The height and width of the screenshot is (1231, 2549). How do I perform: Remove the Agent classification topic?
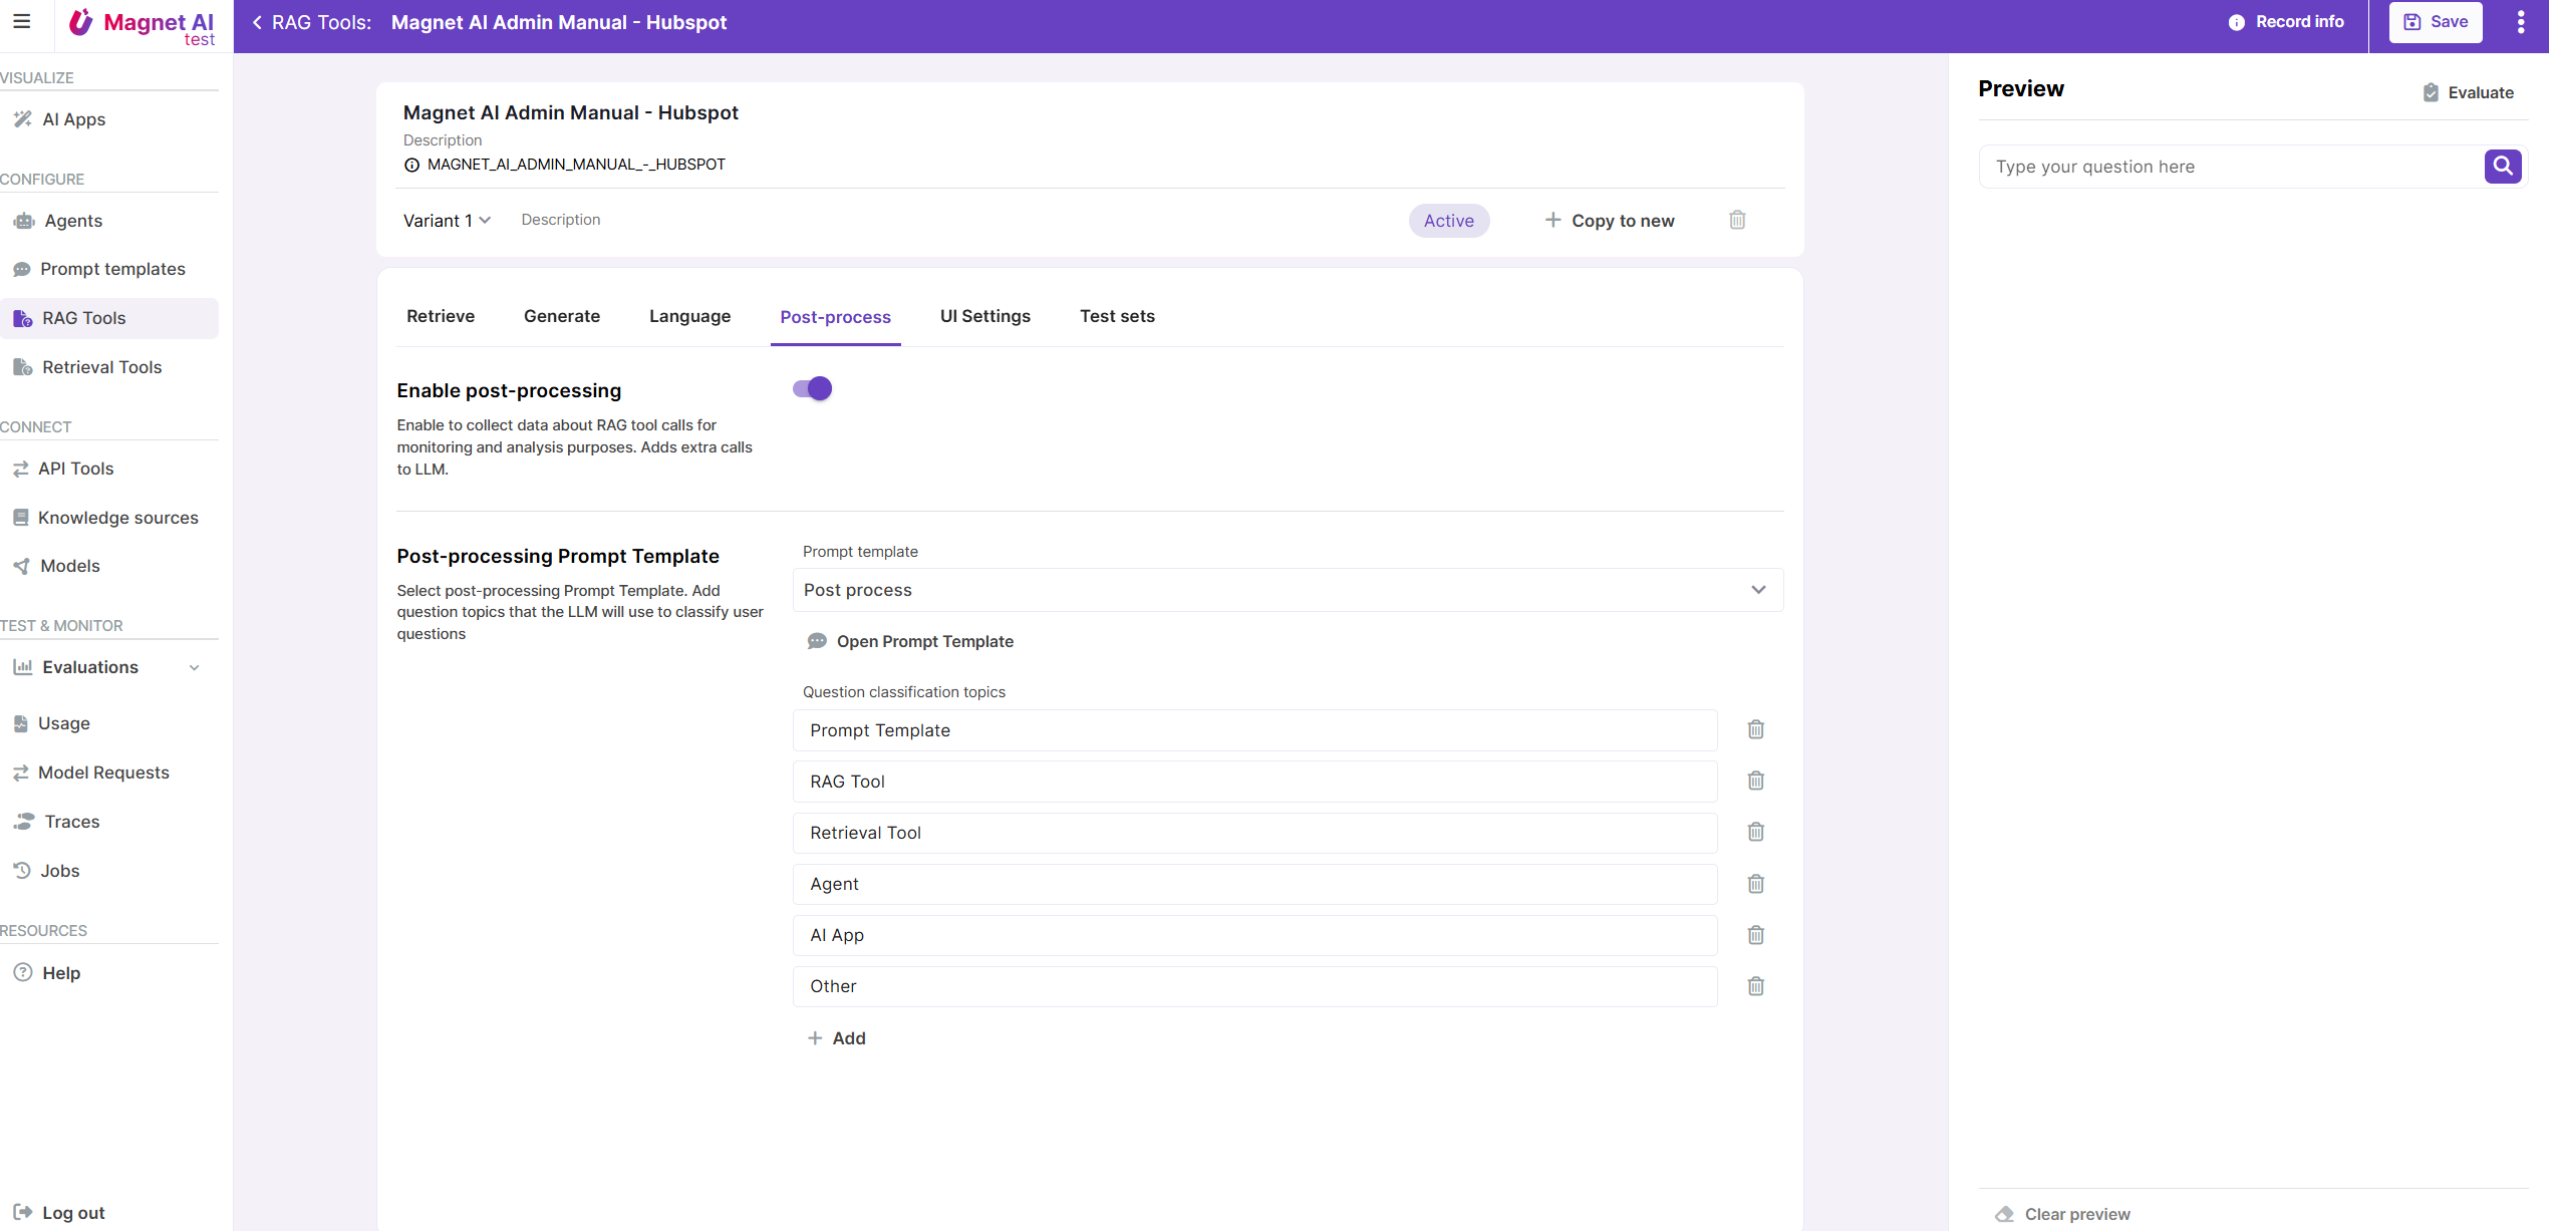pos(1755,884)
